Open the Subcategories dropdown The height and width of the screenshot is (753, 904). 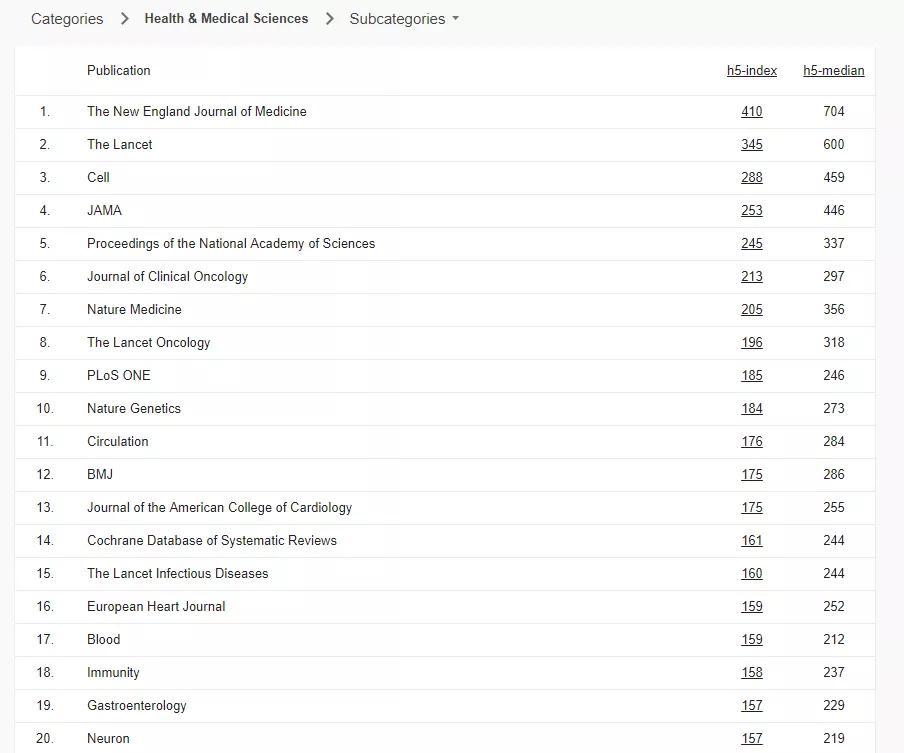click(403, 19)
